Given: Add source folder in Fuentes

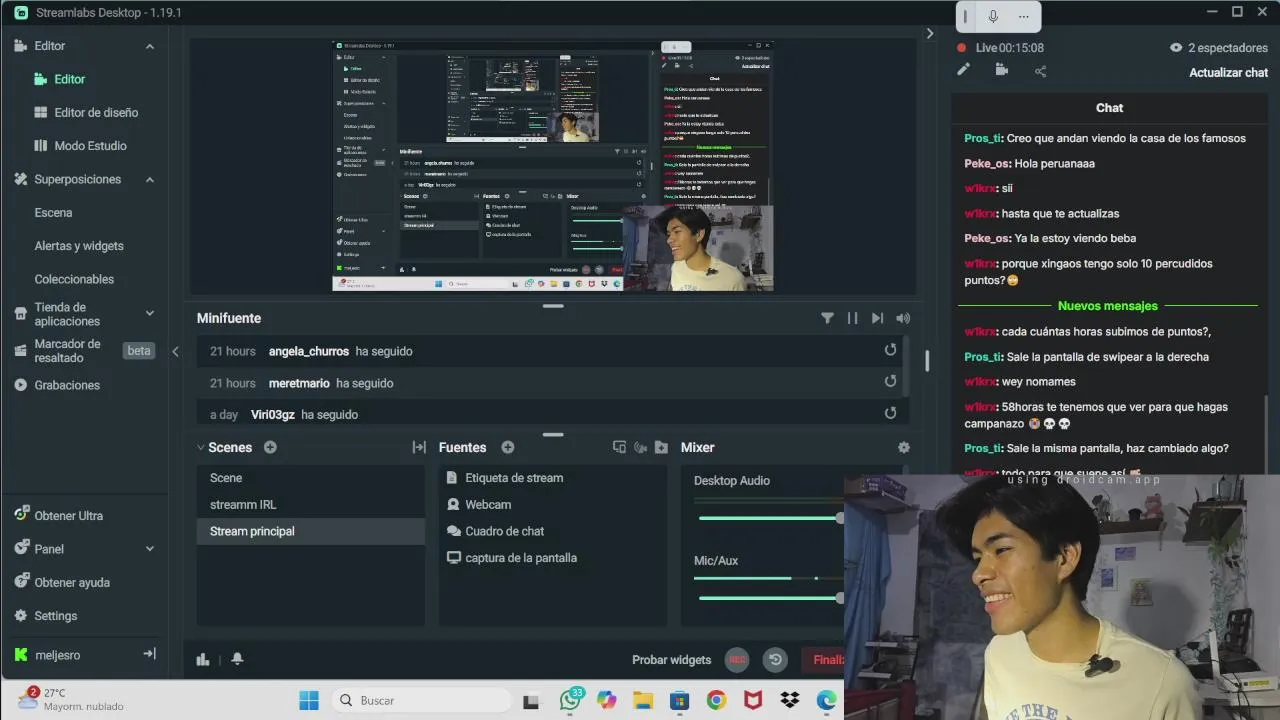Looking at the screenshot, I should (661, 447).
